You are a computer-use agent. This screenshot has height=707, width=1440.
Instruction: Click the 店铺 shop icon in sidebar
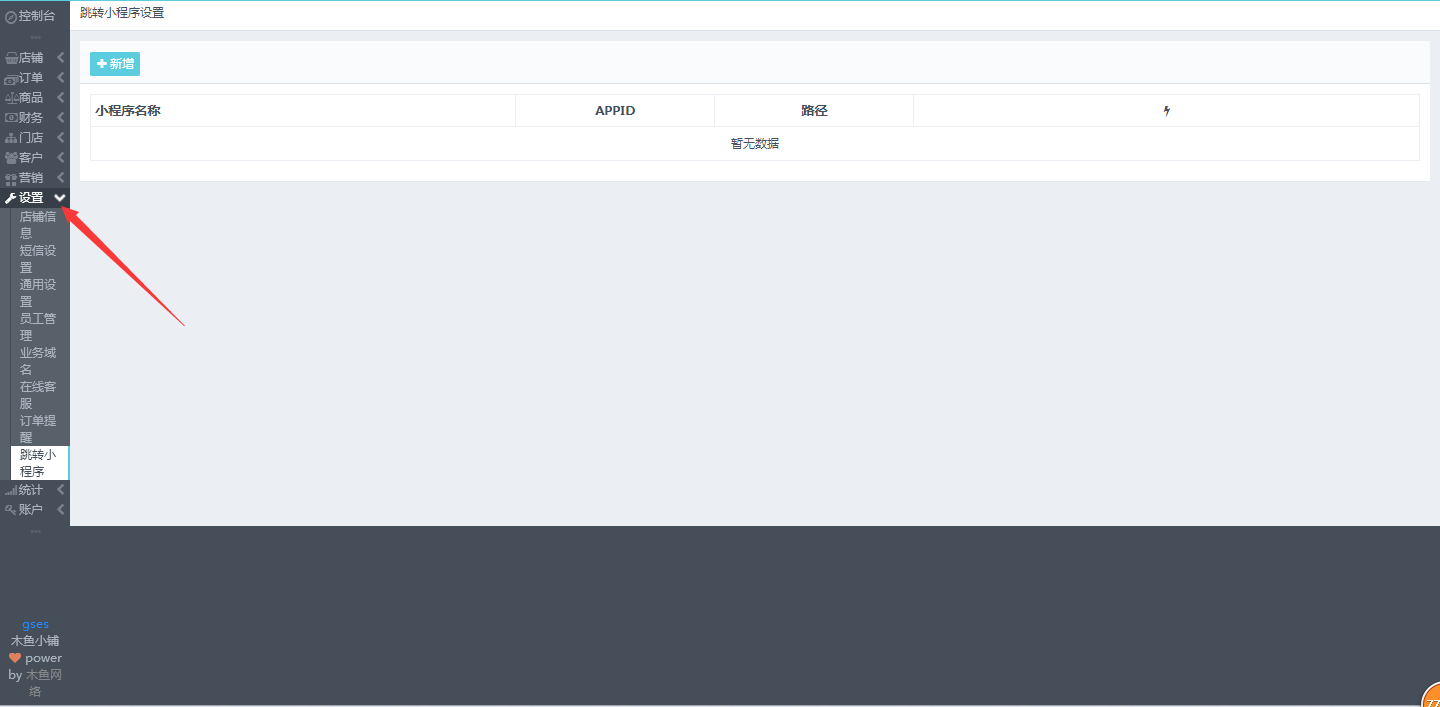[x=11, y=58]
